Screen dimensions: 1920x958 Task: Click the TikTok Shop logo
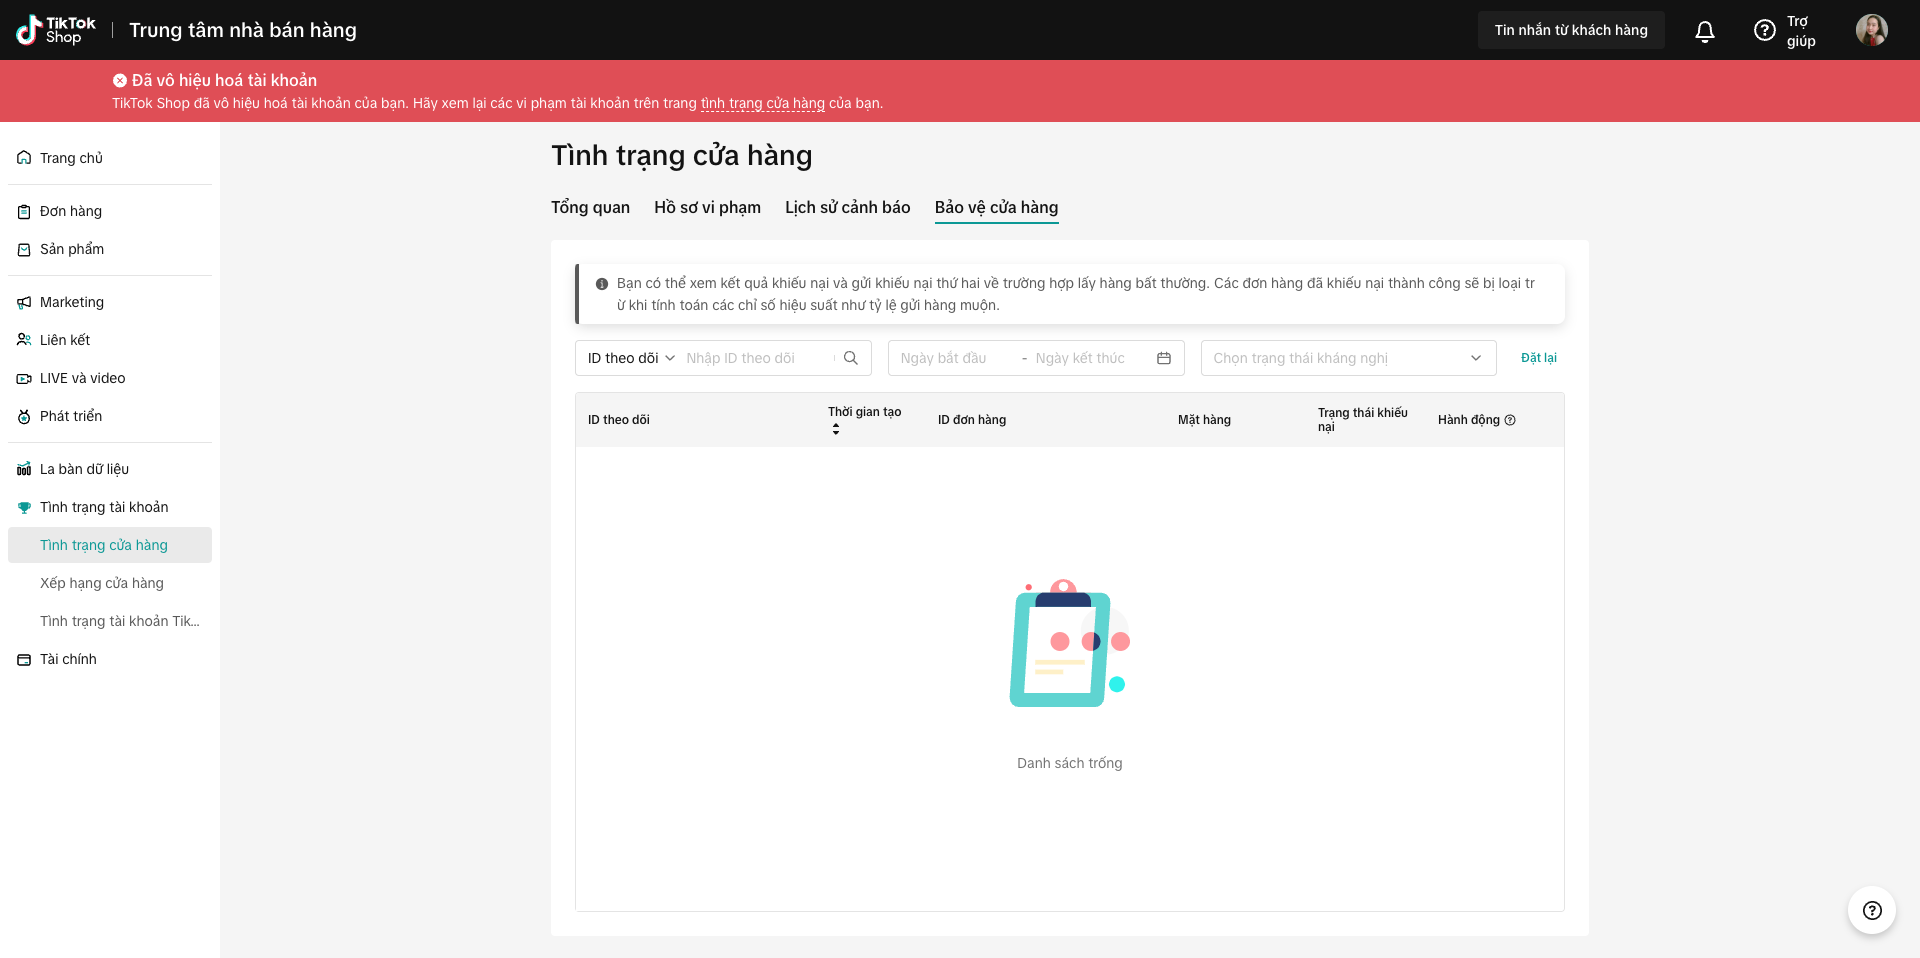[56, 30]
